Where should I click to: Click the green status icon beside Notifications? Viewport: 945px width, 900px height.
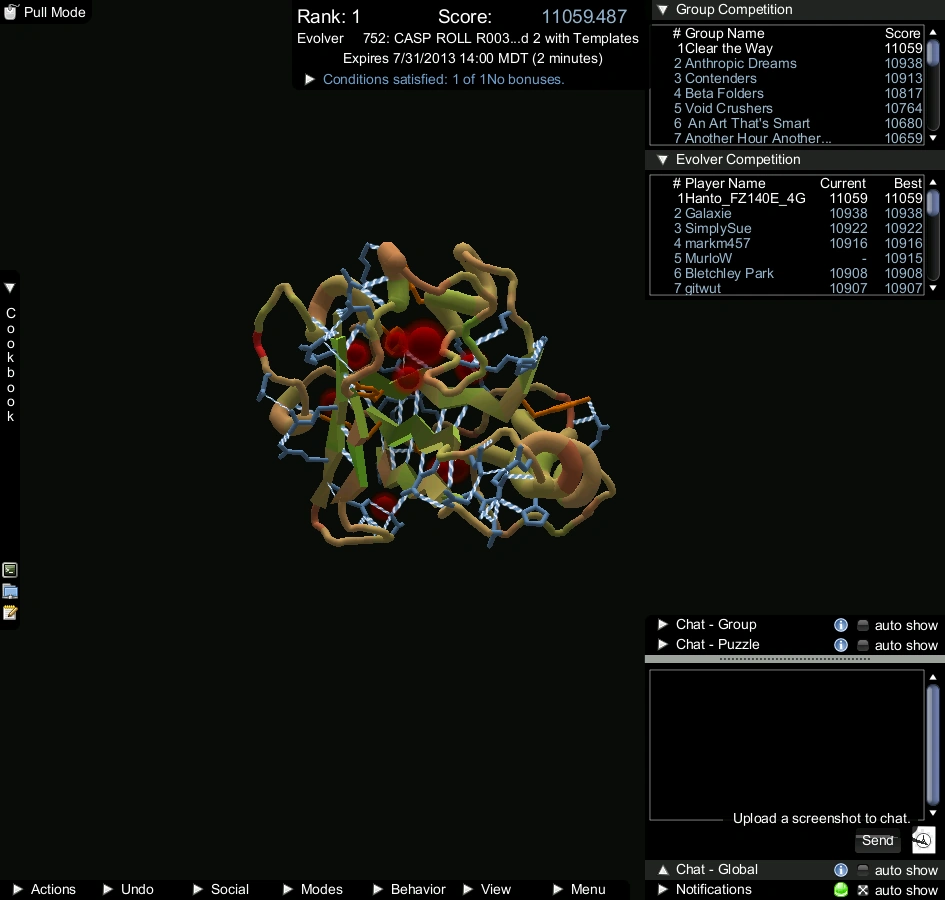pyautogui.click(x=840, y=889)
